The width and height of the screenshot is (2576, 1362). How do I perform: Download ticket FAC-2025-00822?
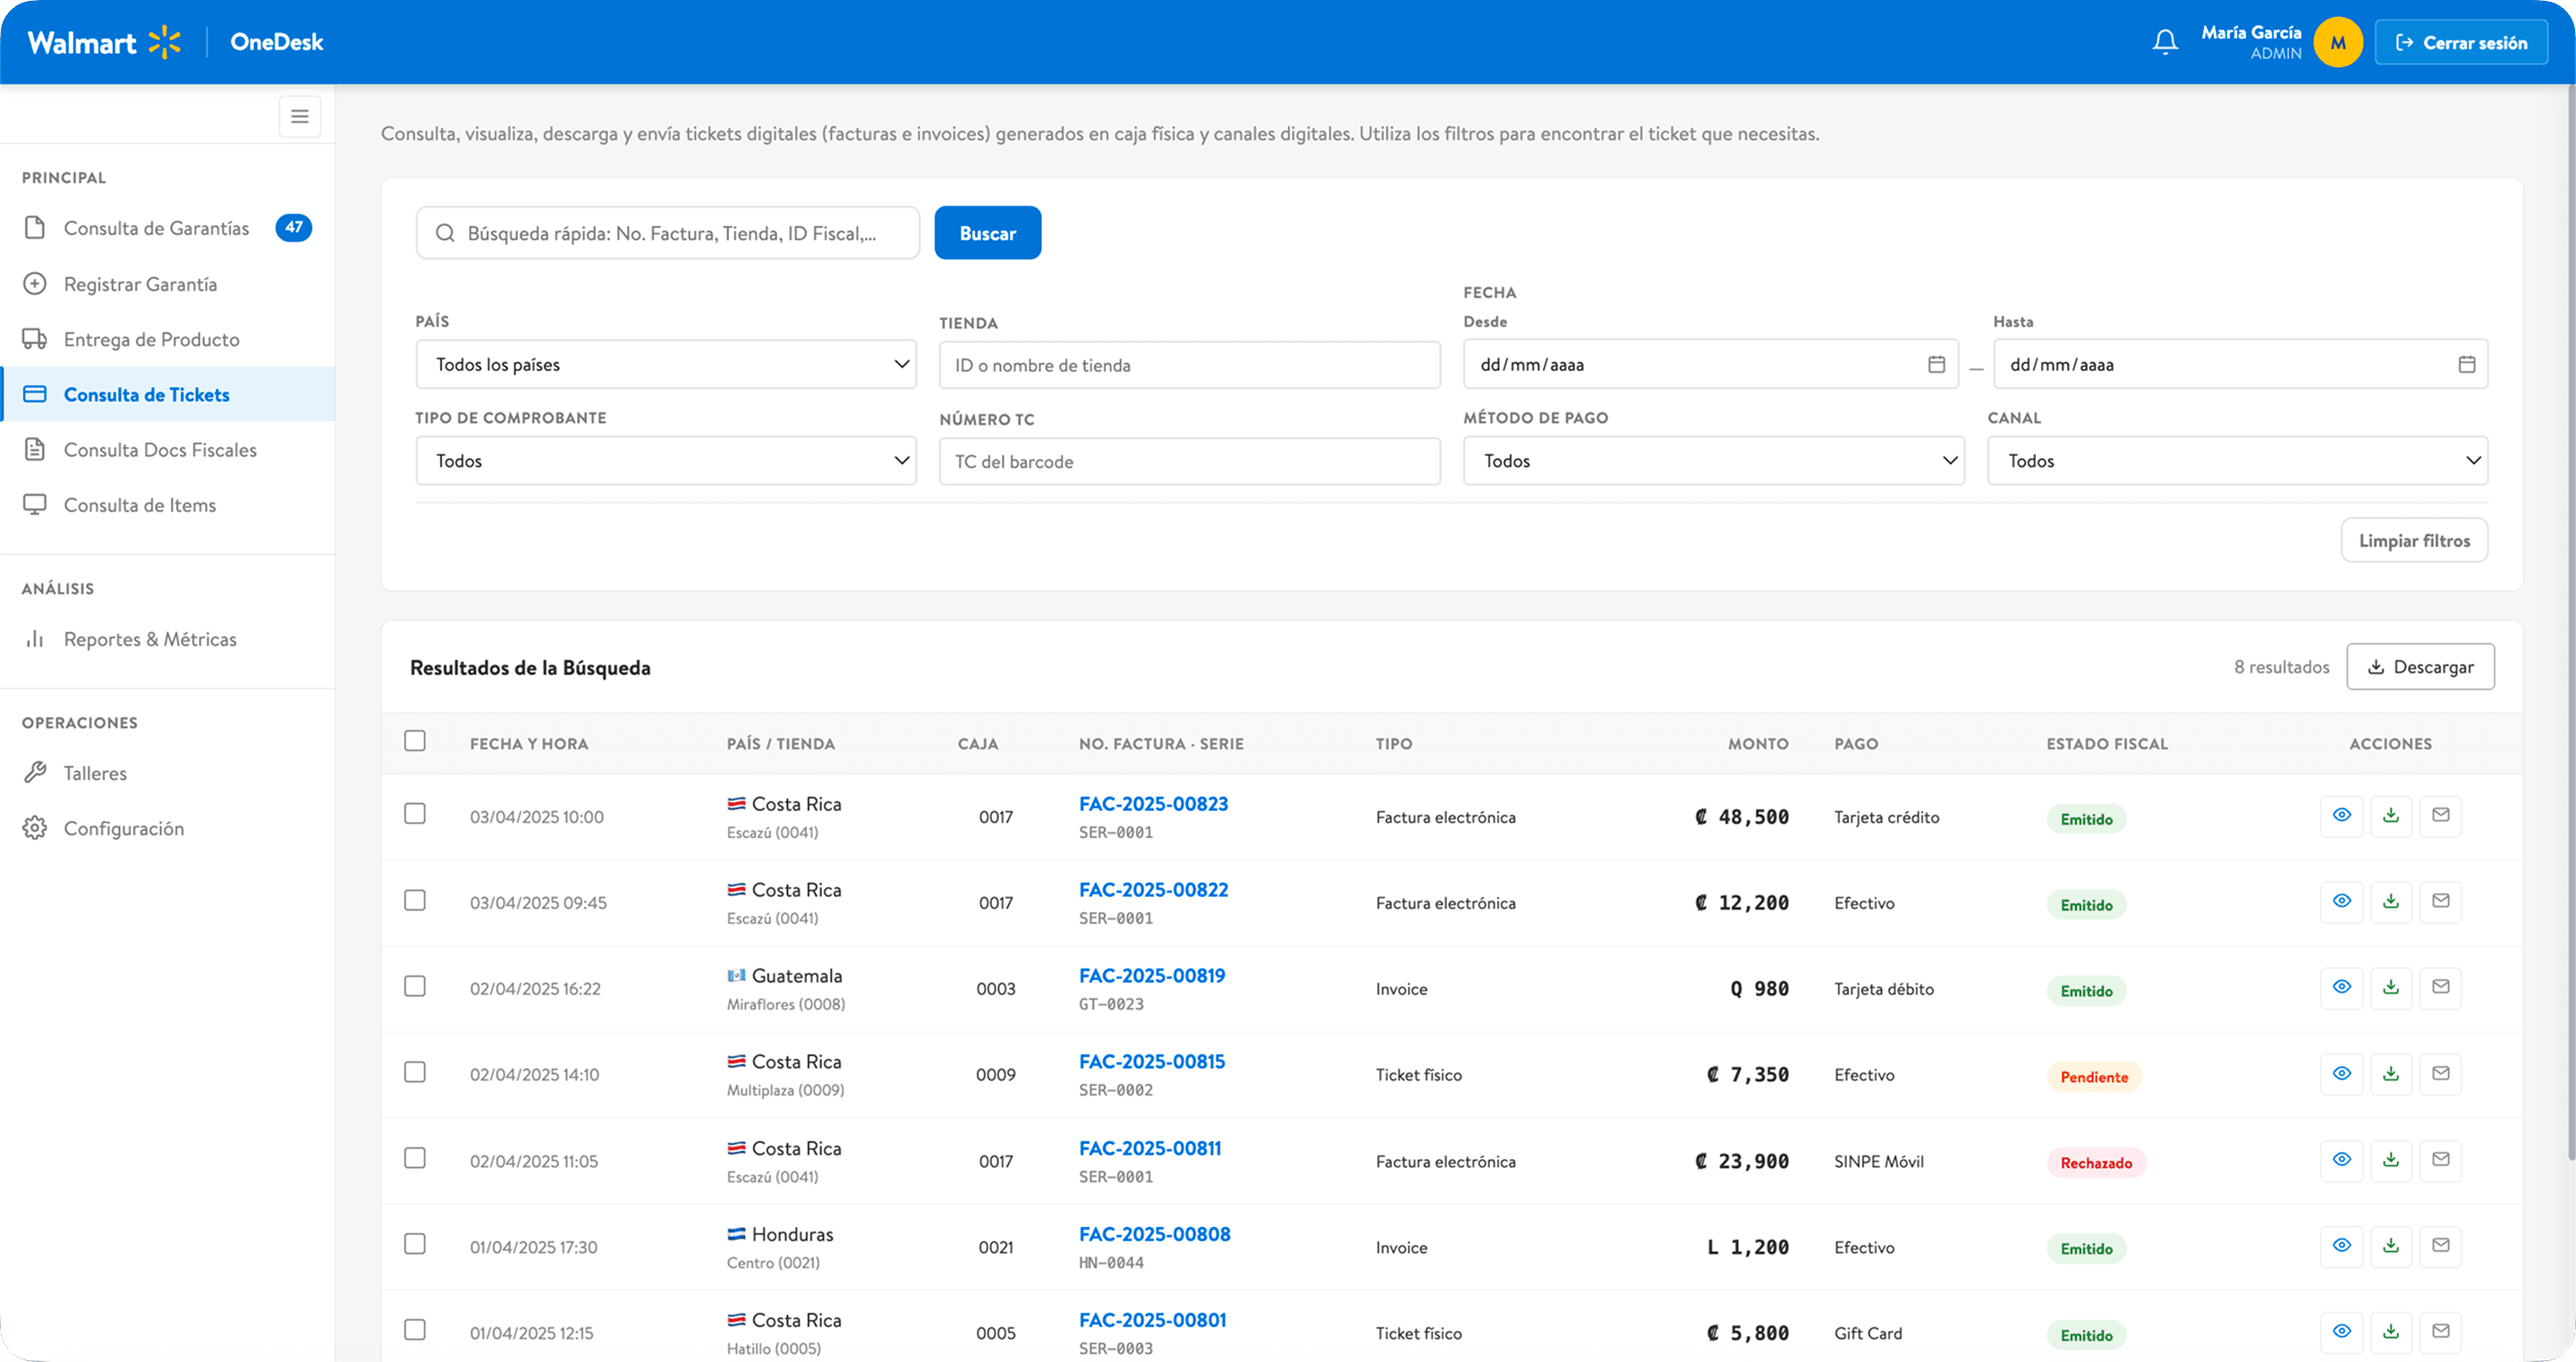pos(2391,901)
